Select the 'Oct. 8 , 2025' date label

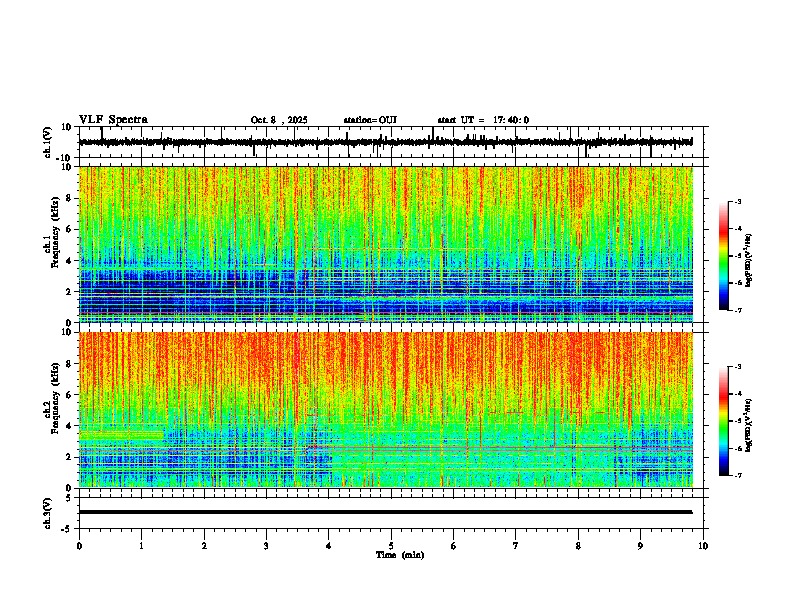pyautogui.click(x=279, y=120)
